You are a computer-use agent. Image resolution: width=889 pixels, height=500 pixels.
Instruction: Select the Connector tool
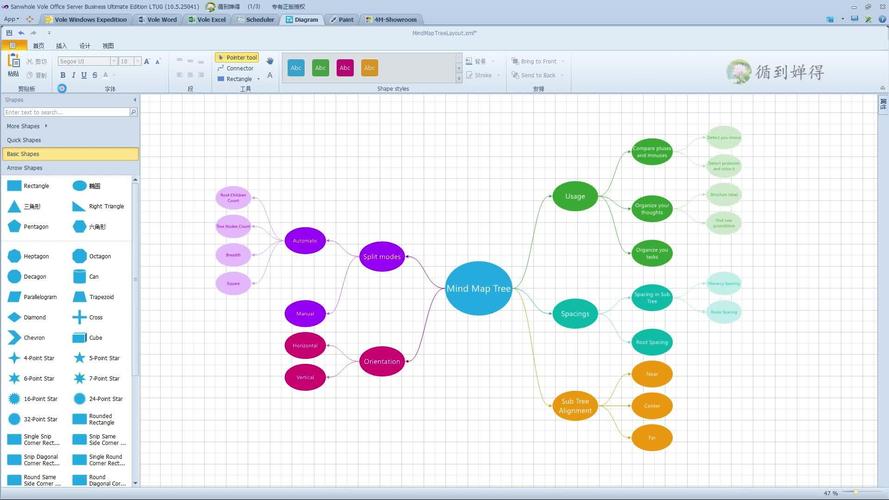(x=235, y=68)
